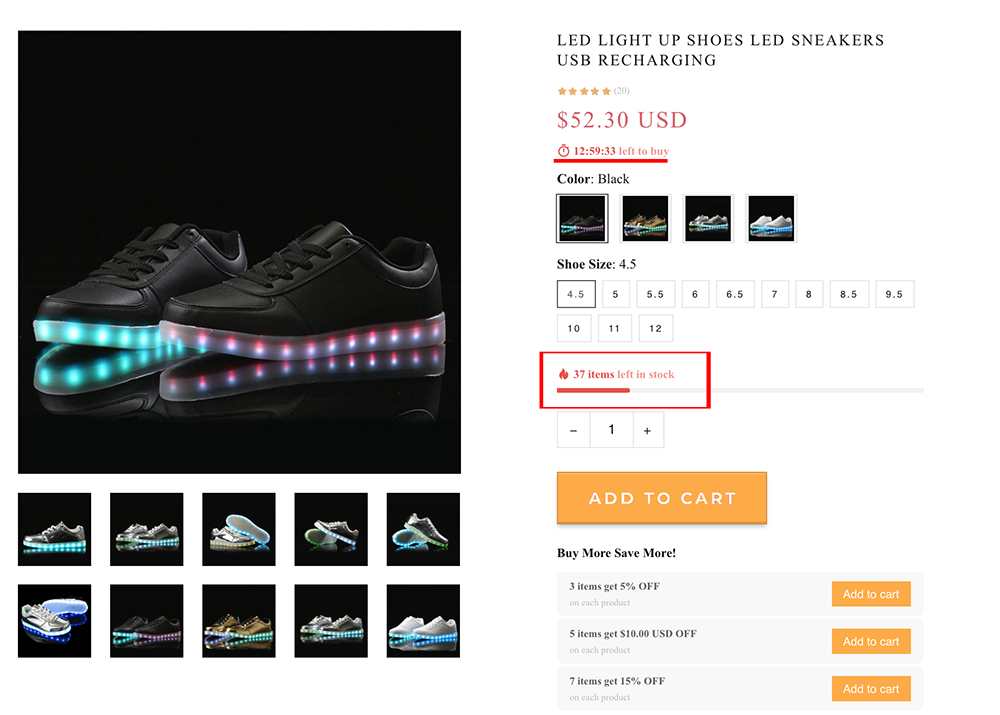This screenshot has height=715, width=1000.
Task: Click the star rating icons
Action: tap(584, 91)
